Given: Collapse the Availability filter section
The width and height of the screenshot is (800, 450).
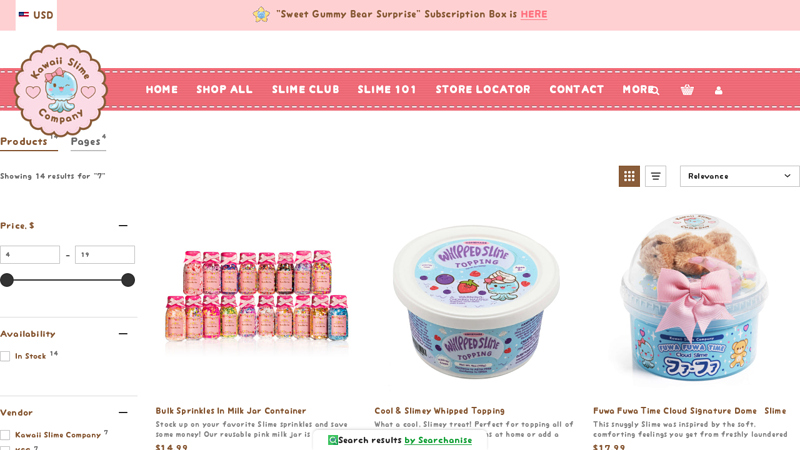Looking at the screenshot, I should [x=123, y=334].
